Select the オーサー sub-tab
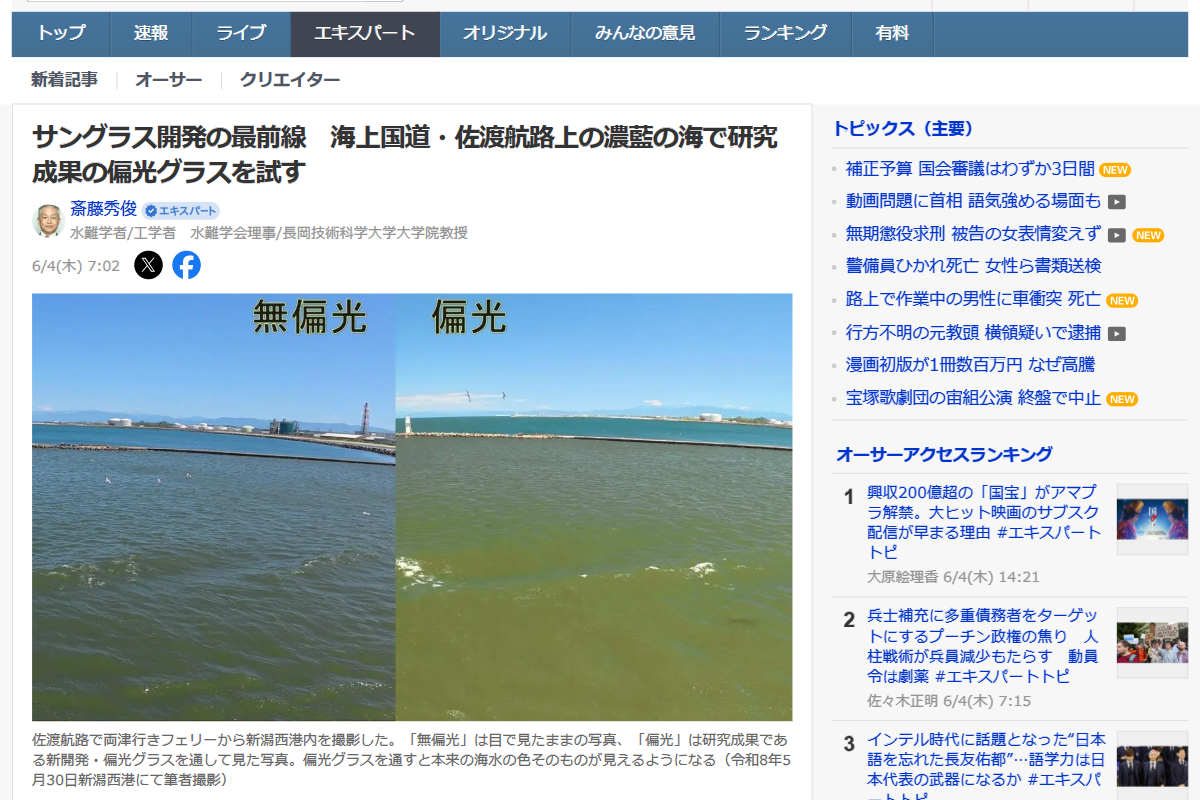The width and height of the screenshot is (1200, 800). click(168, 80)
